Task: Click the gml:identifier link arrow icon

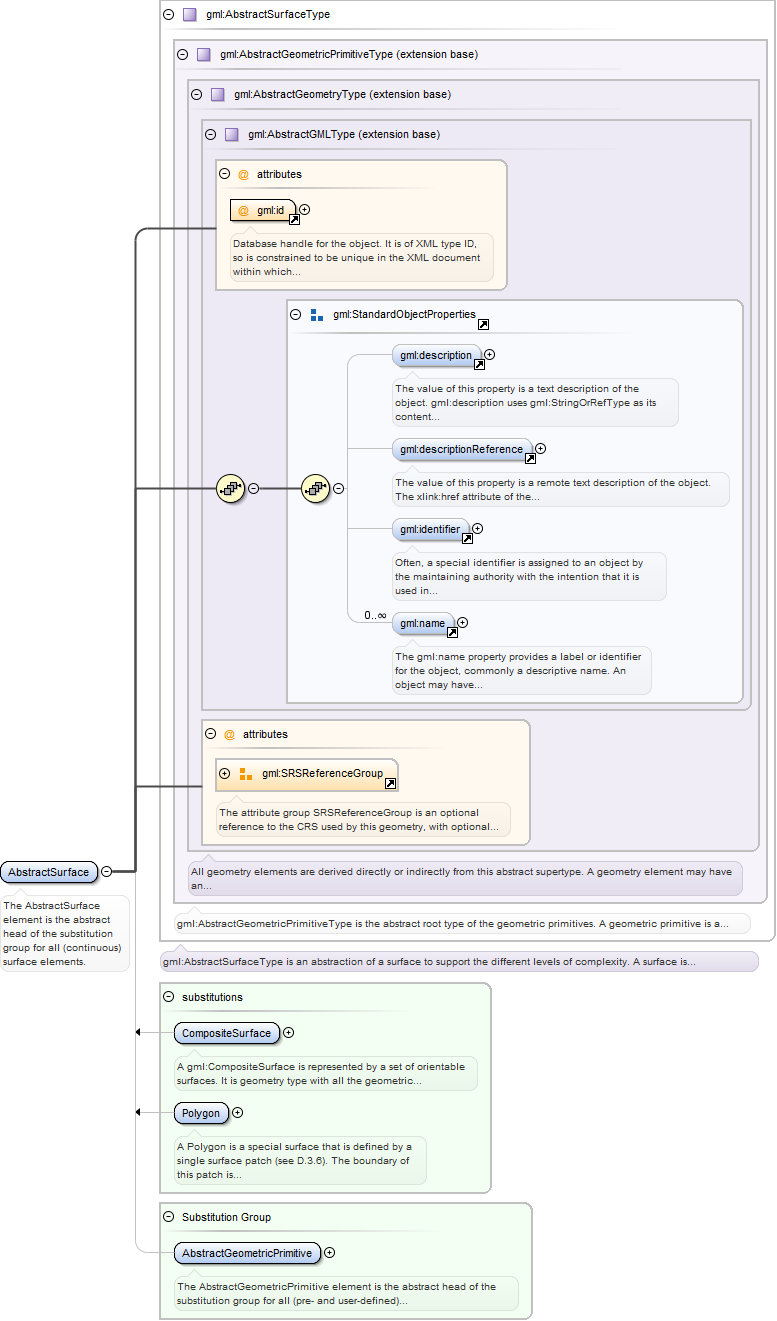Action: click(x=467, y=538)
